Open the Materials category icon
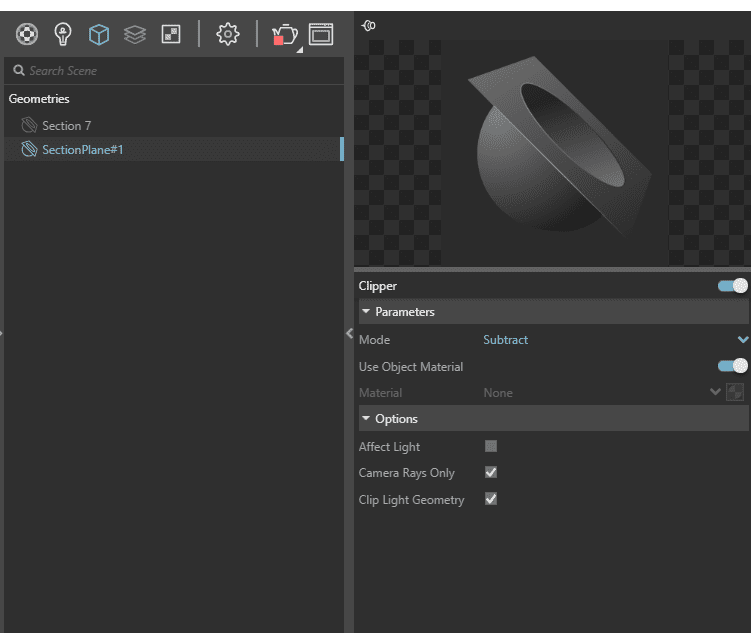The height and width of the screenshot is (633, 751). [x=27, y=35]
